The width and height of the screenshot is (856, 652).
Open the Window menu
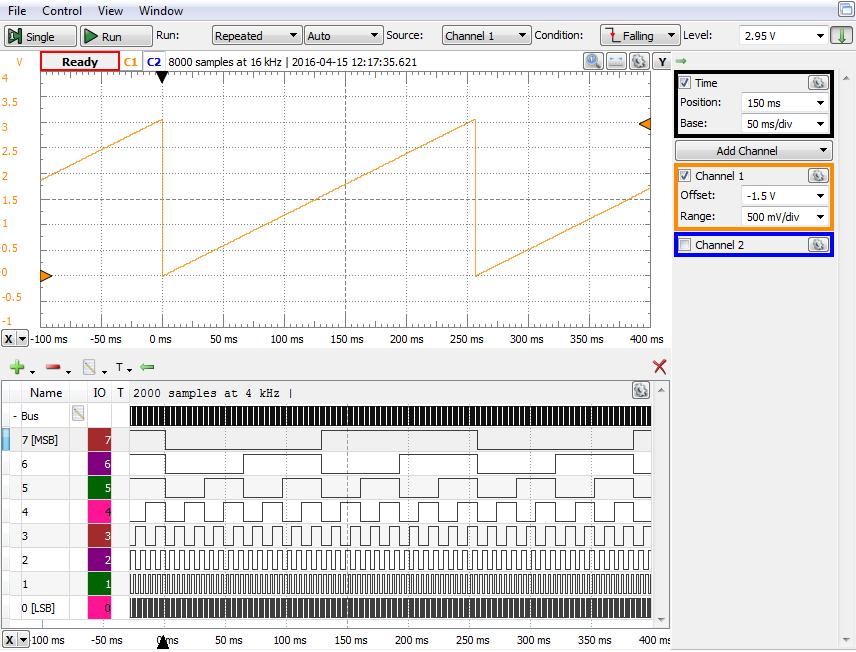[161, 10]
